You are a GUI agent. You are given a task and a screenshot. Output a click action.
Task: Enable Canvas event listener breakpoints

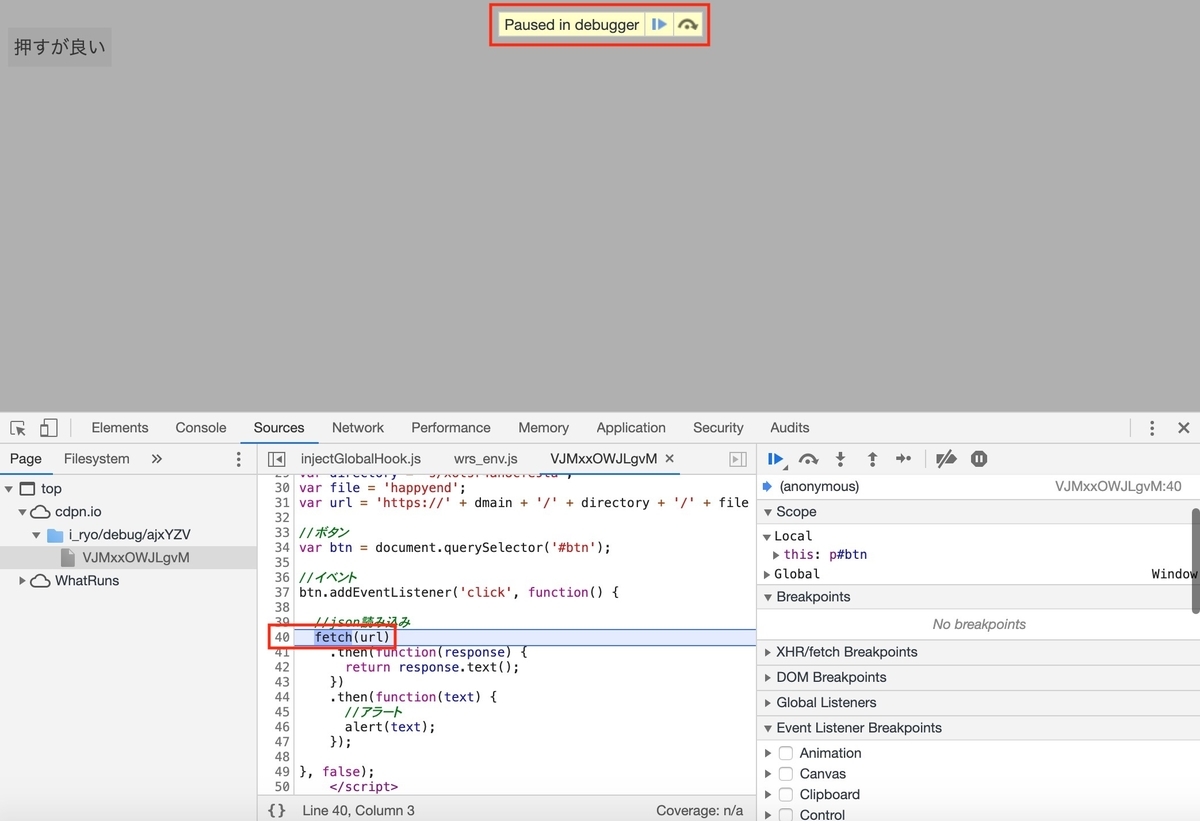pyautogui.click(x=786, y=774)
